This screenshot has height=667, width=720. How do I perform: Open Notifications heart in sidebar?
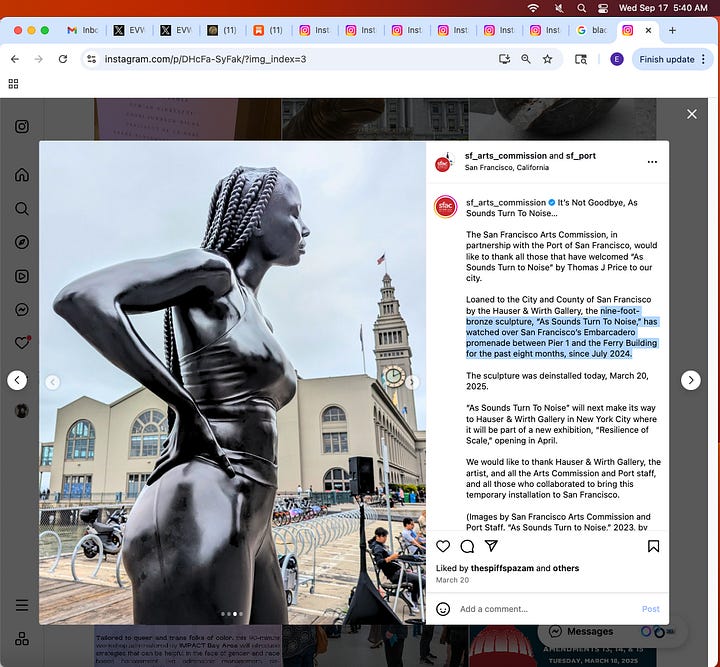(x=22, y=342)
